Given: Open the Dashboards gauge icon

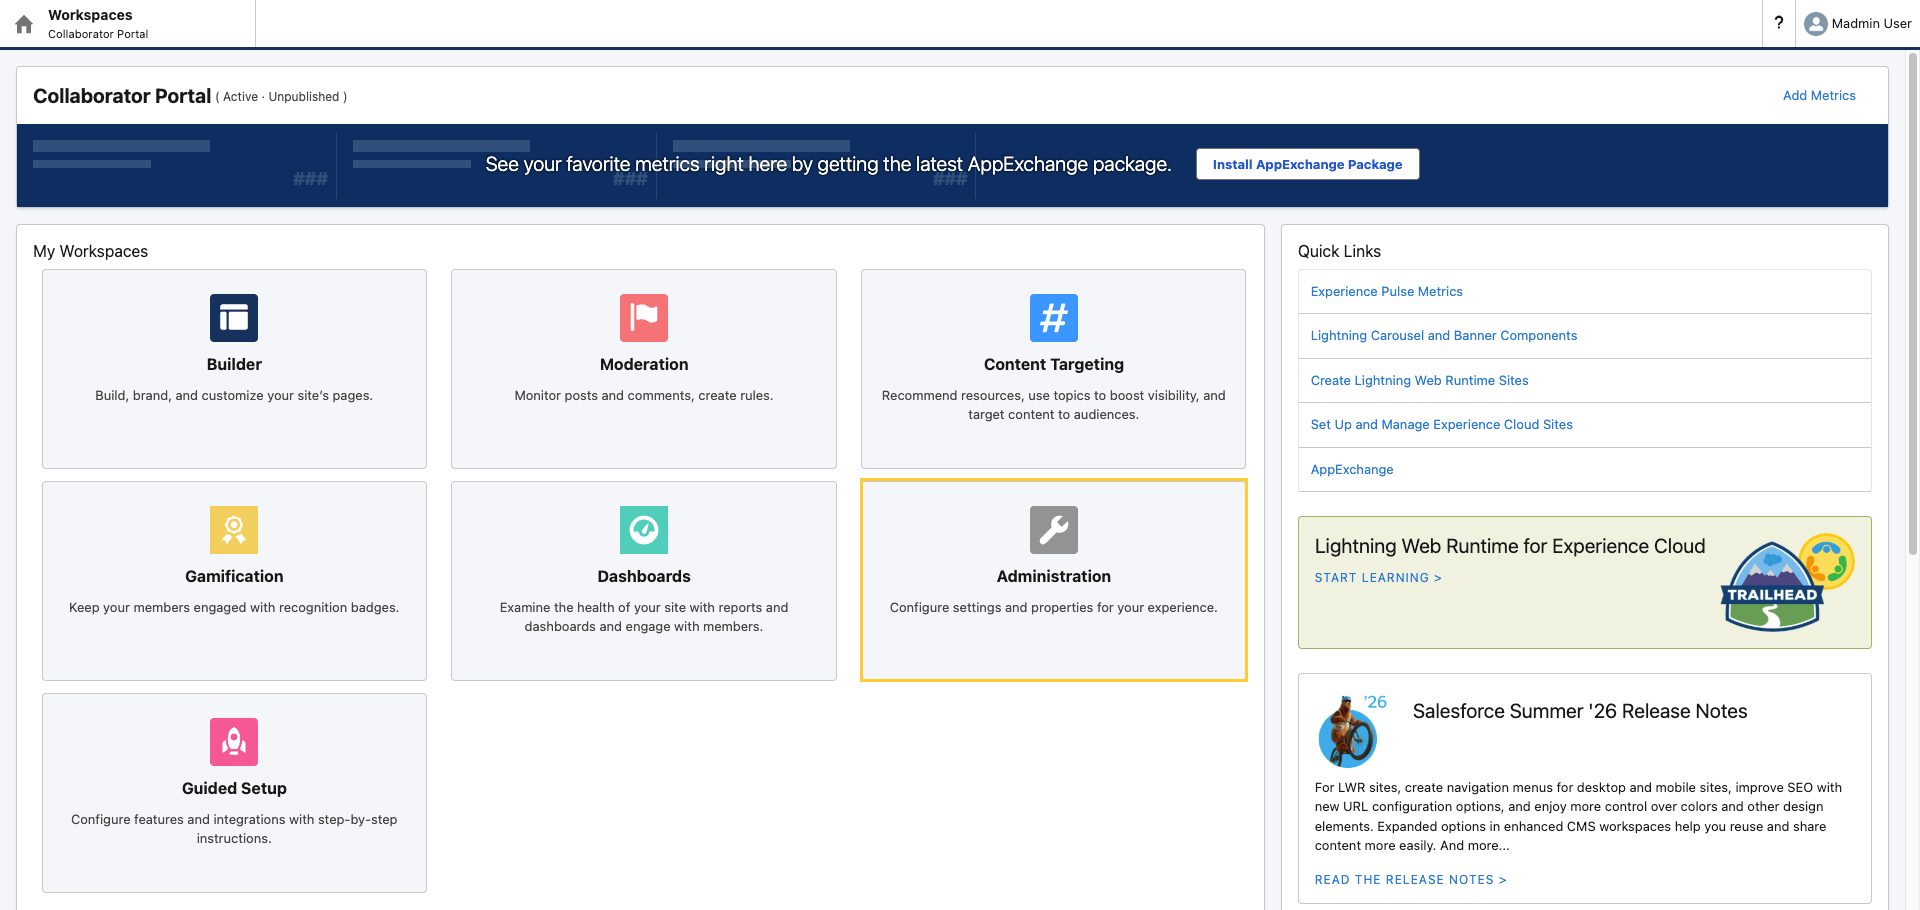Looking at the screenshot, I should point(644,530).
